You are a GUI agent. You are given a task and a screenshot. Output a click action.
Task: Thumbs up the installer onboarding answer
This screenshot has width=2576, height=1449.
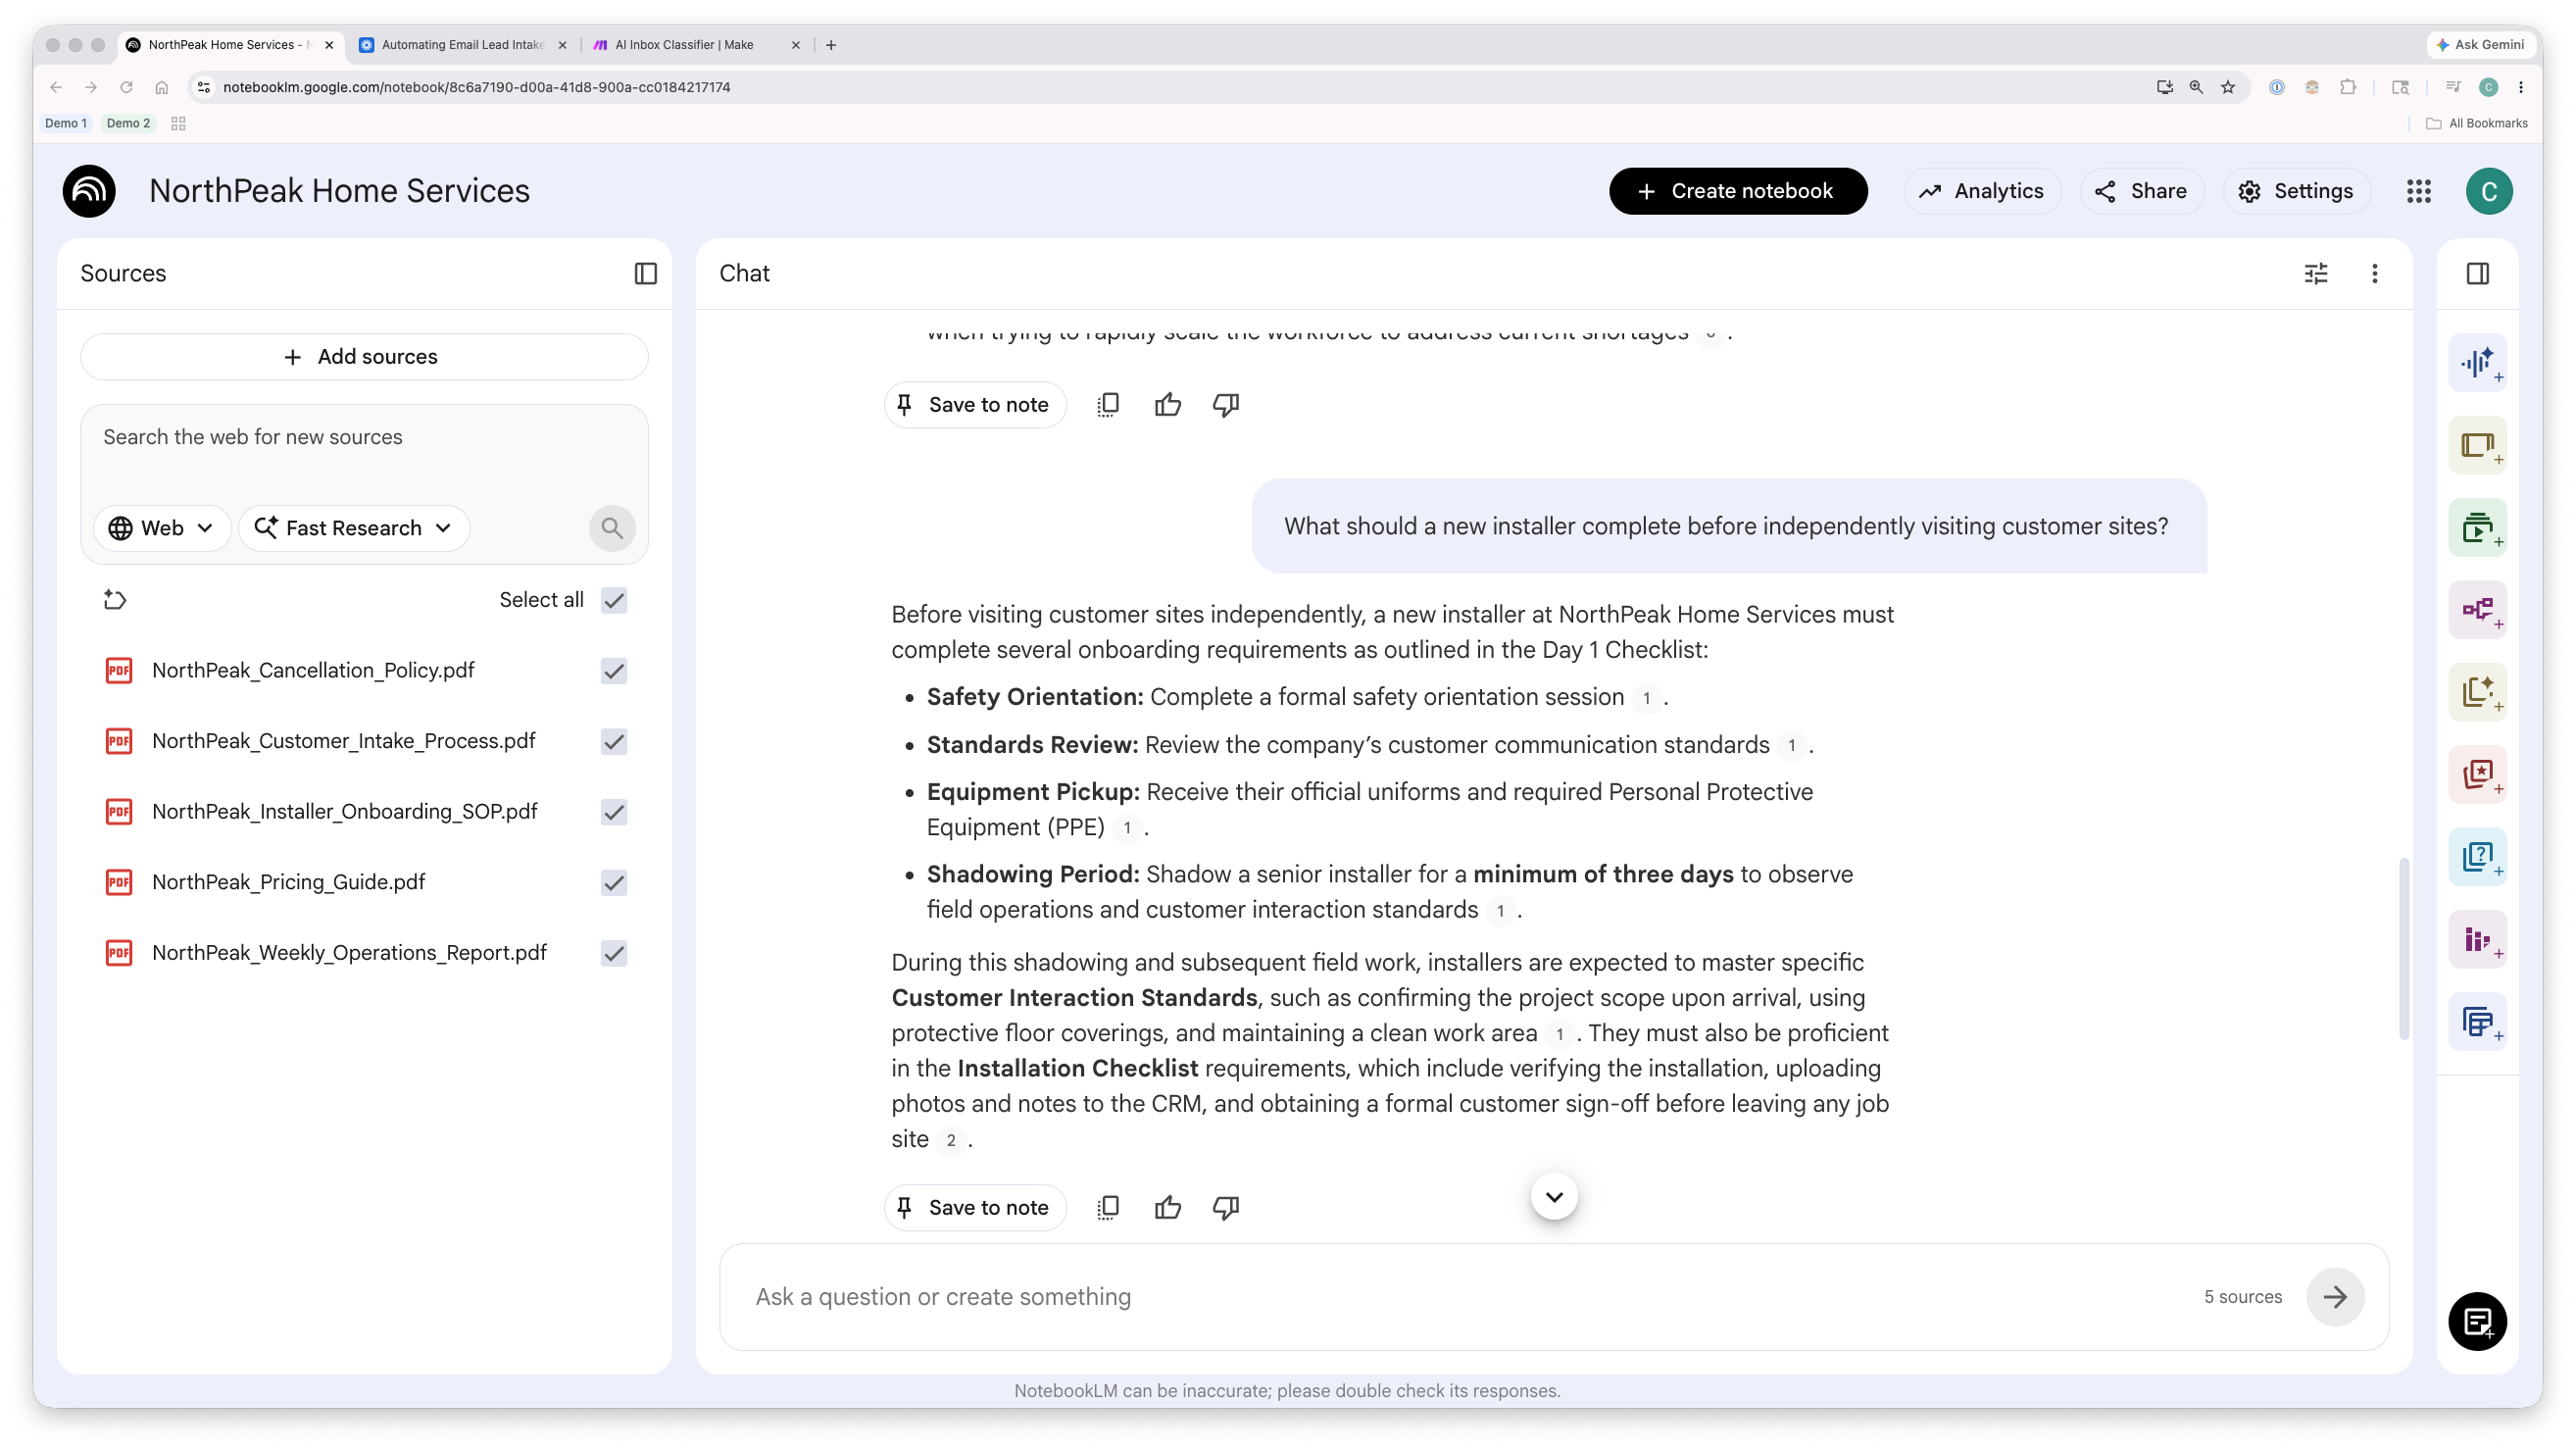coord(1167,1207)
